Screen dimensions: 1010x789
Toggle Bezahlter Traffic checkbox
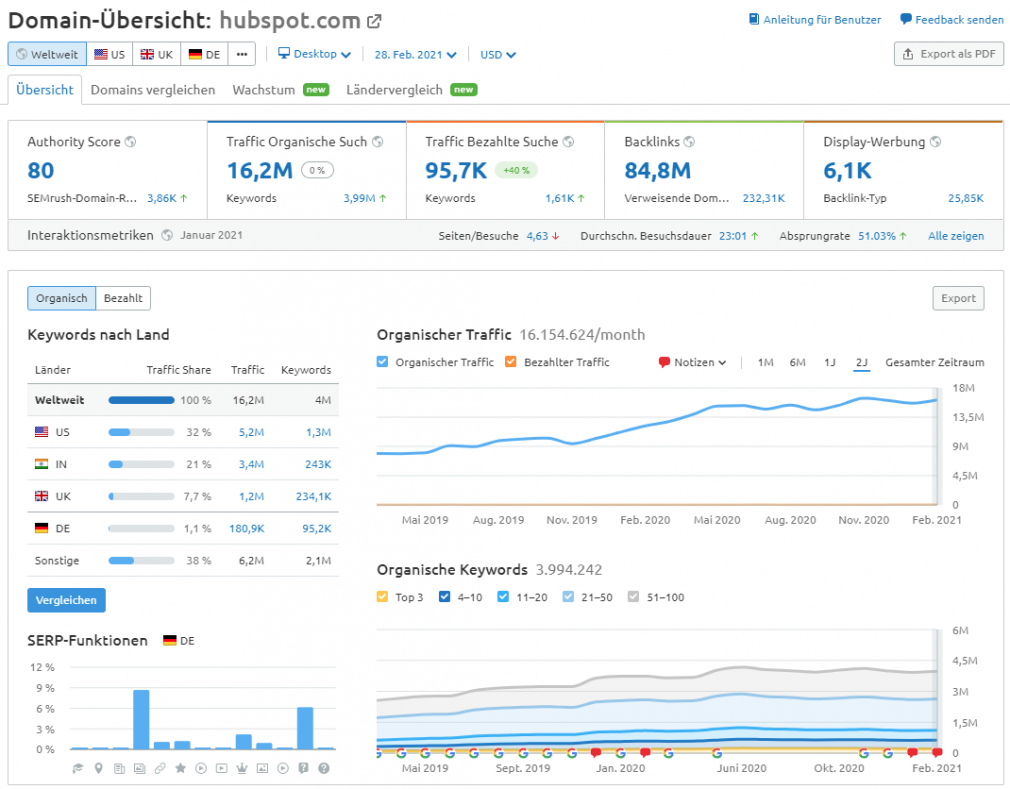click(x=511, y=361)
